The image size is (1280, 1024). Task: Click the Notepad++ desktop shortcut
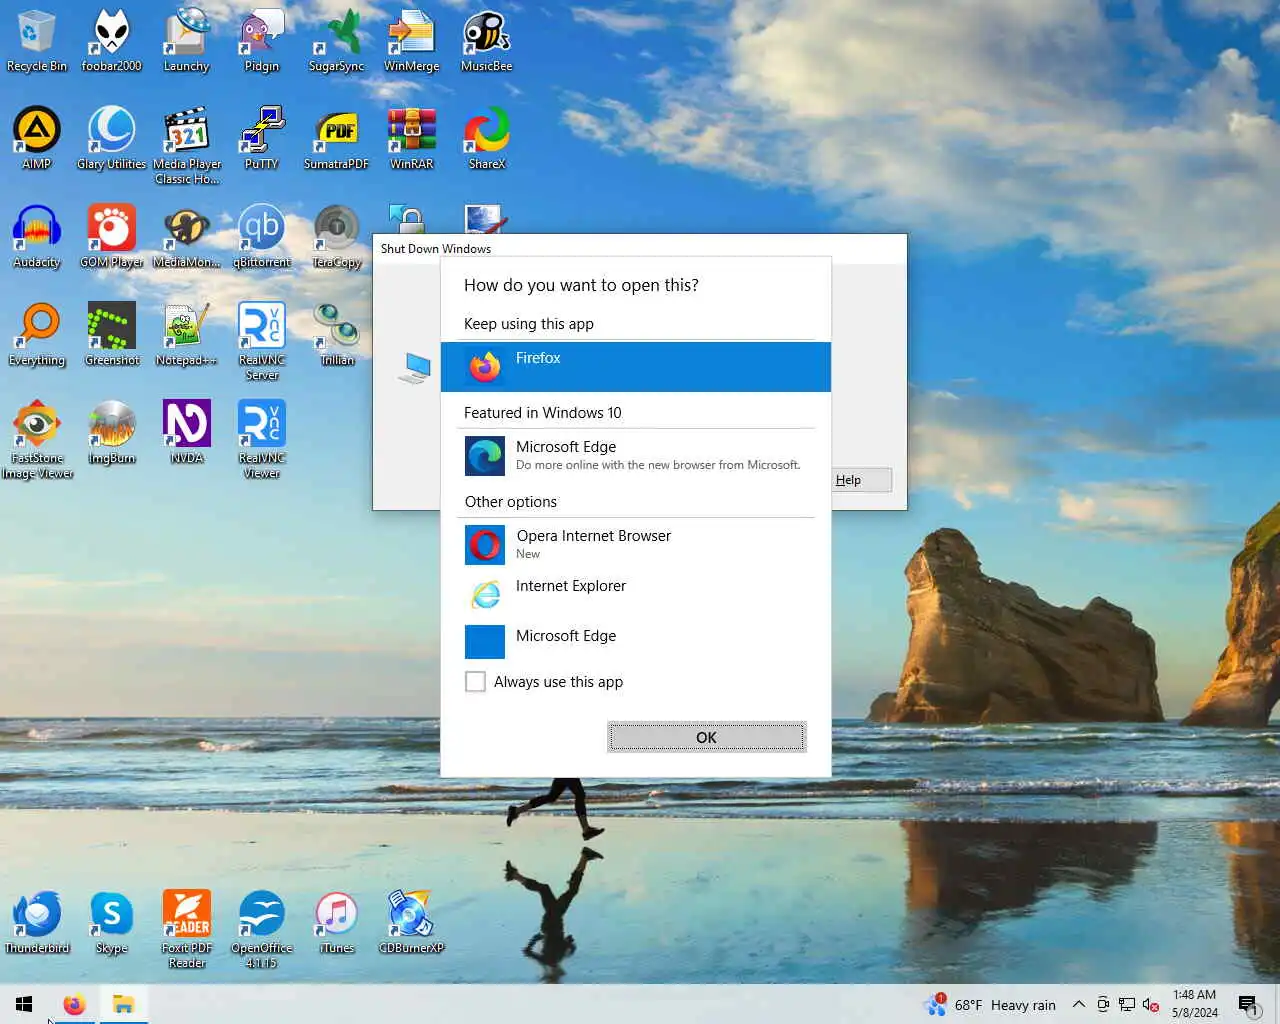pyautogui.click(x=186, y=334)
